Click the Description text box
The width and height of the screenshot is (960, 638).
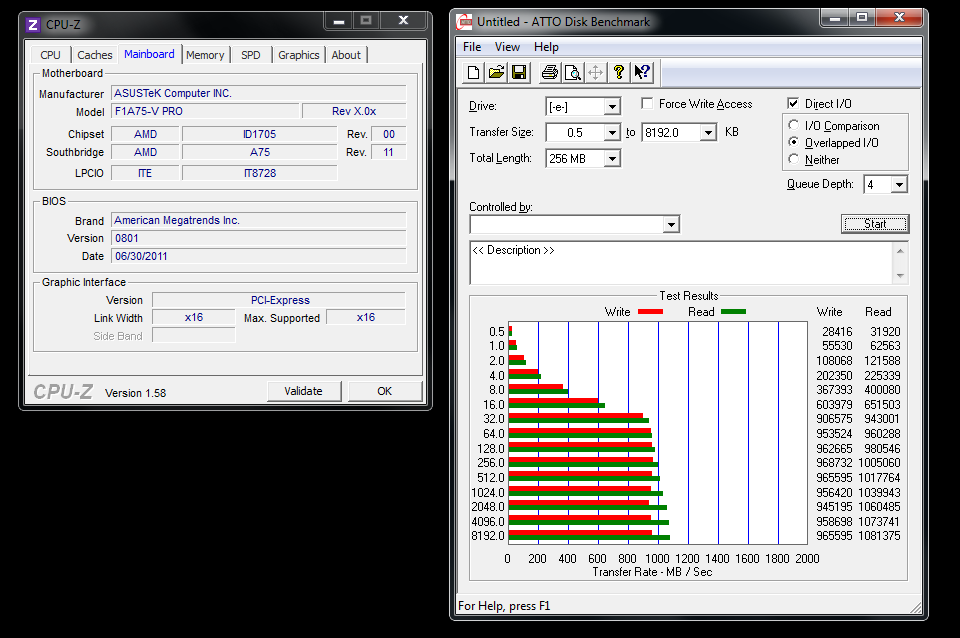tap(682, 263)
